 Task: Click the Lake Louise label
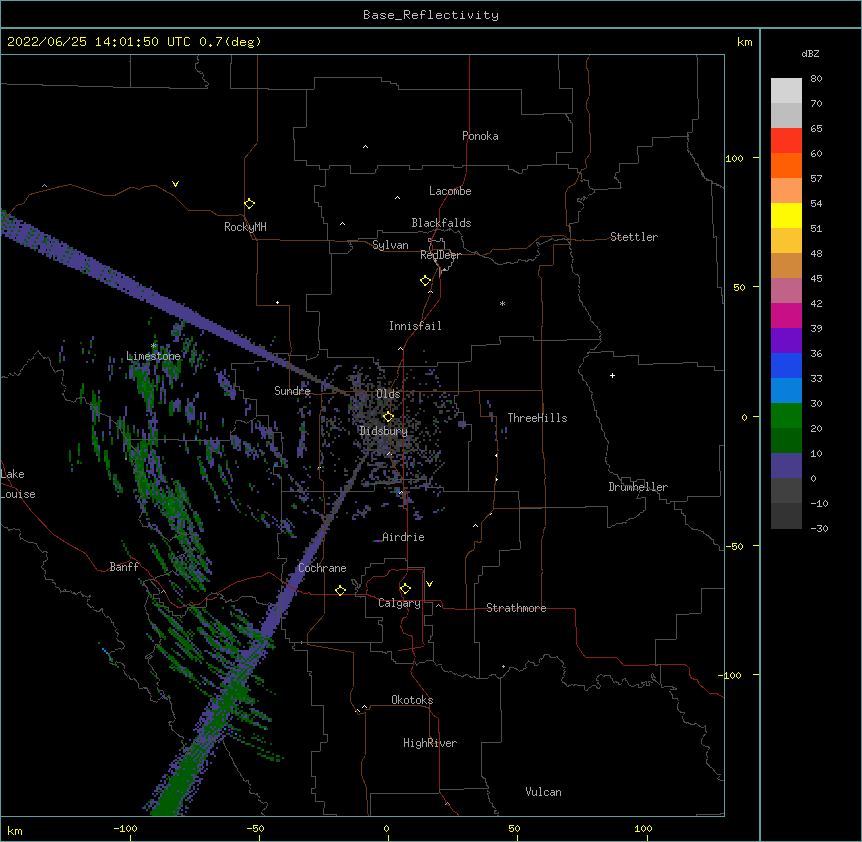[16, 484]
